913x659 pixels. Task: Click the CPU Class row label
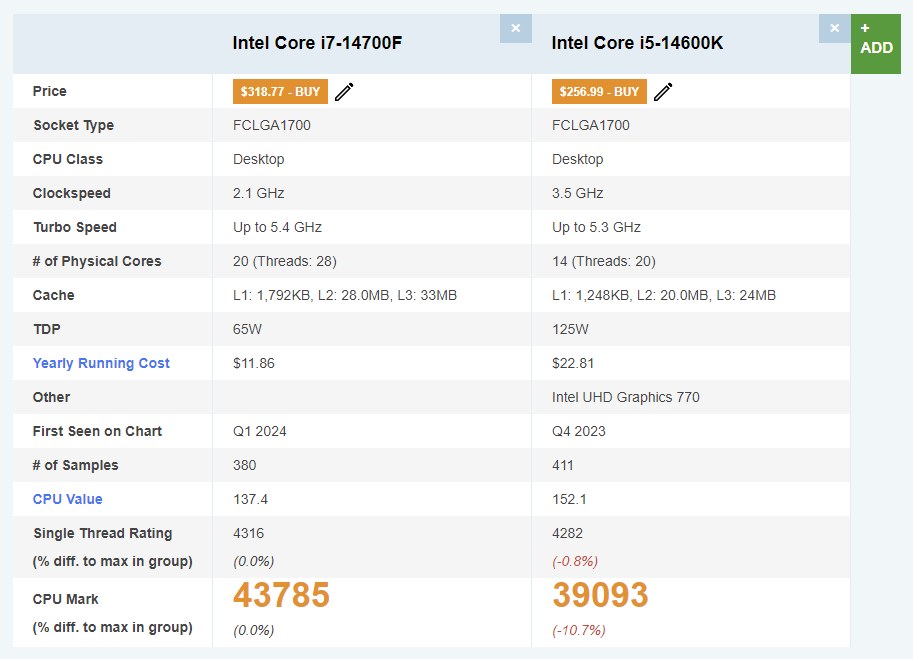[x=68, y=159]
